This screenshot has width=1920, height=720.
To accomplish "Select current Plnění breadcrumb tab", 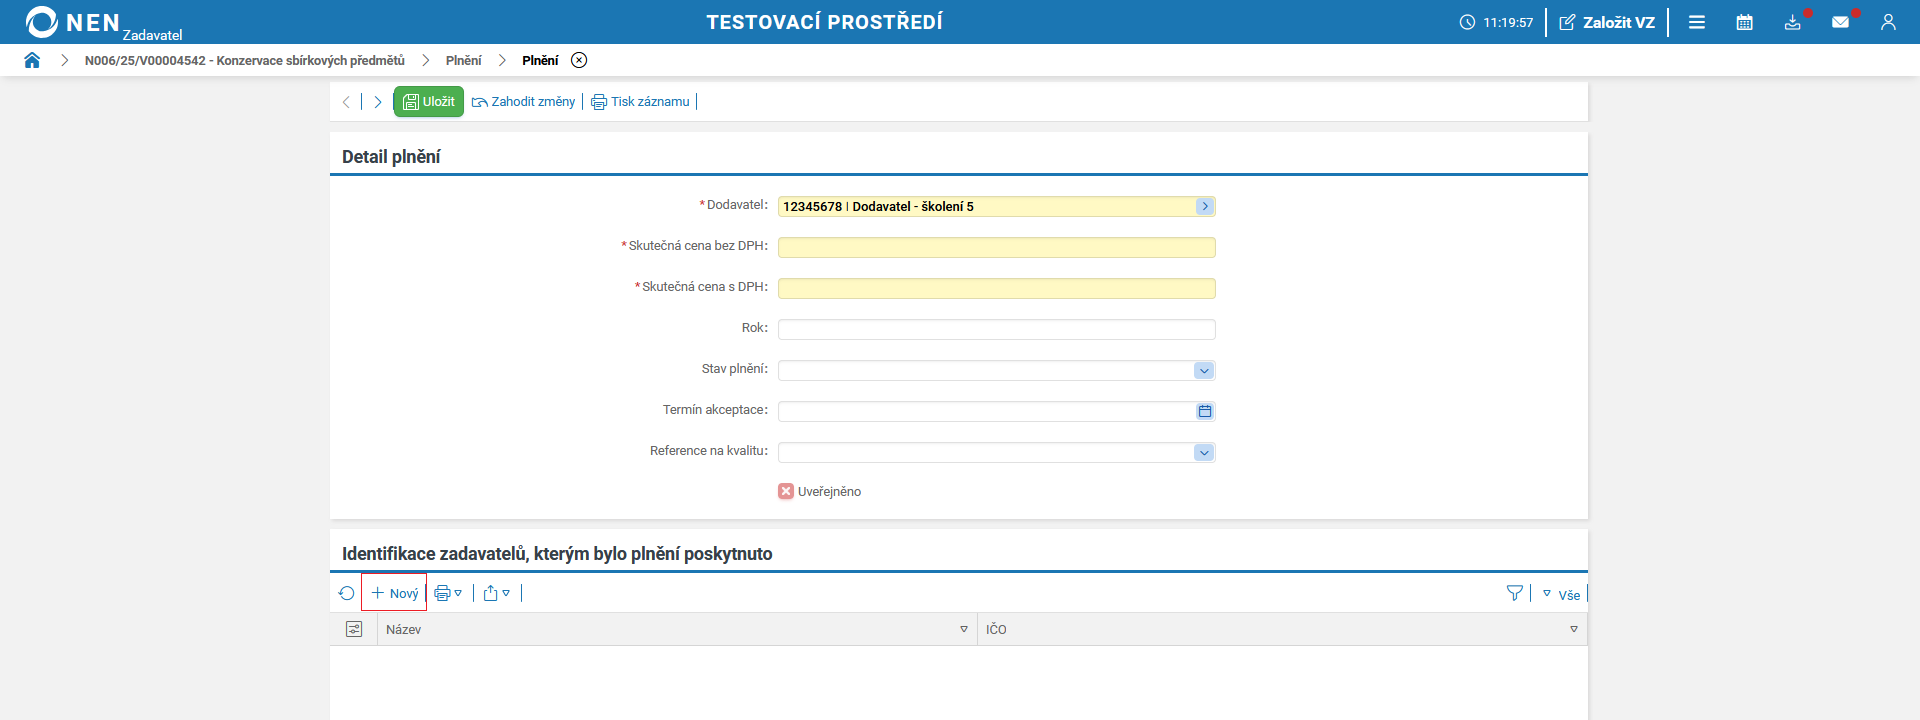I will click(540, 60).
